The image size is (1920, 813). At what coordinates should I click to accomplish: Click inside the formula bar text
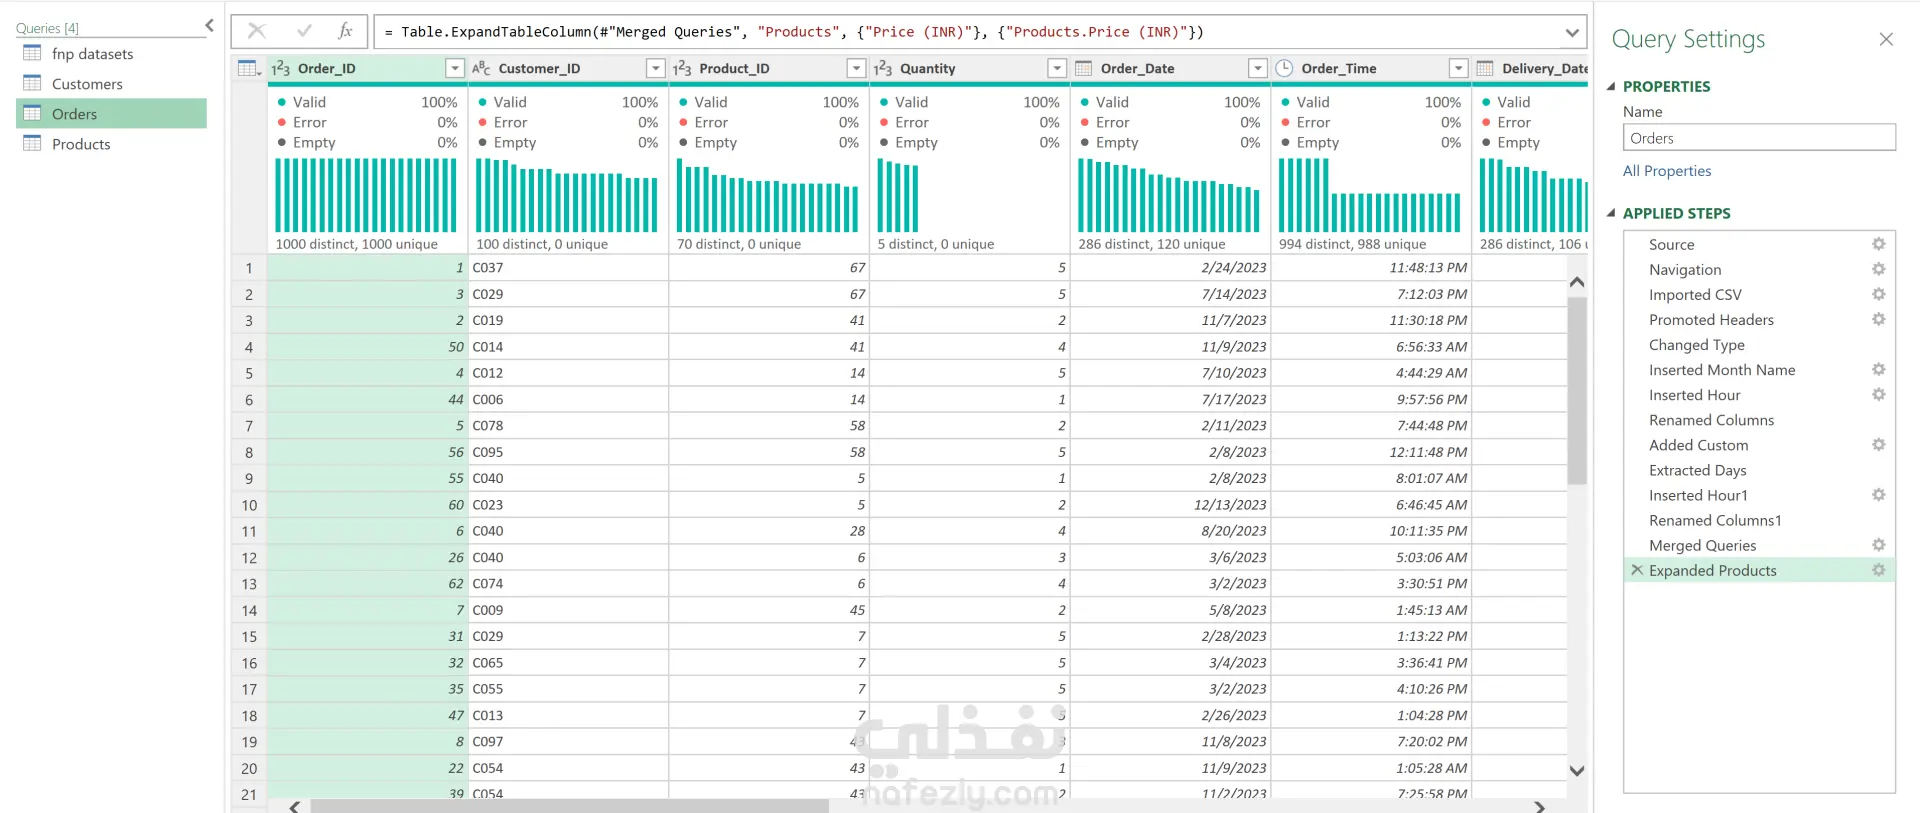(x=794, y=32)
